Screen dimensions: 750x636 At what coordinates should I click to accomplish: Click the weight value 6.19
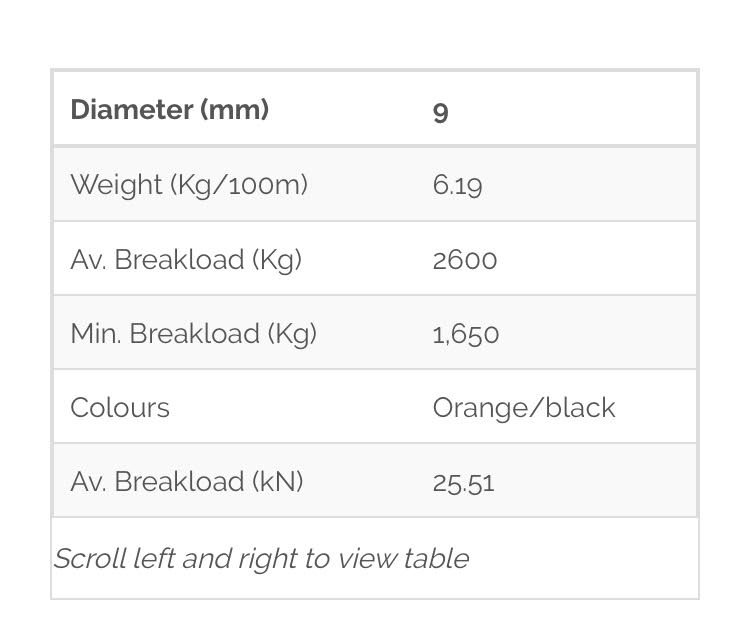point(457,185)
